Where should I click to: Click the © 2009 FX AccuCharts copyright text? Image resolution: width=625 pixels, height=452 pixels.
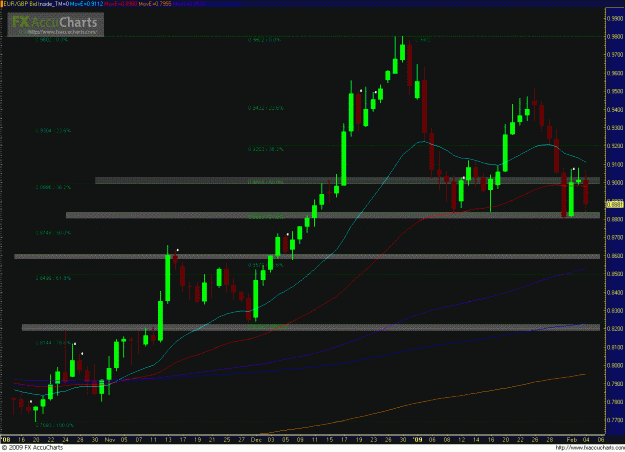32,448
